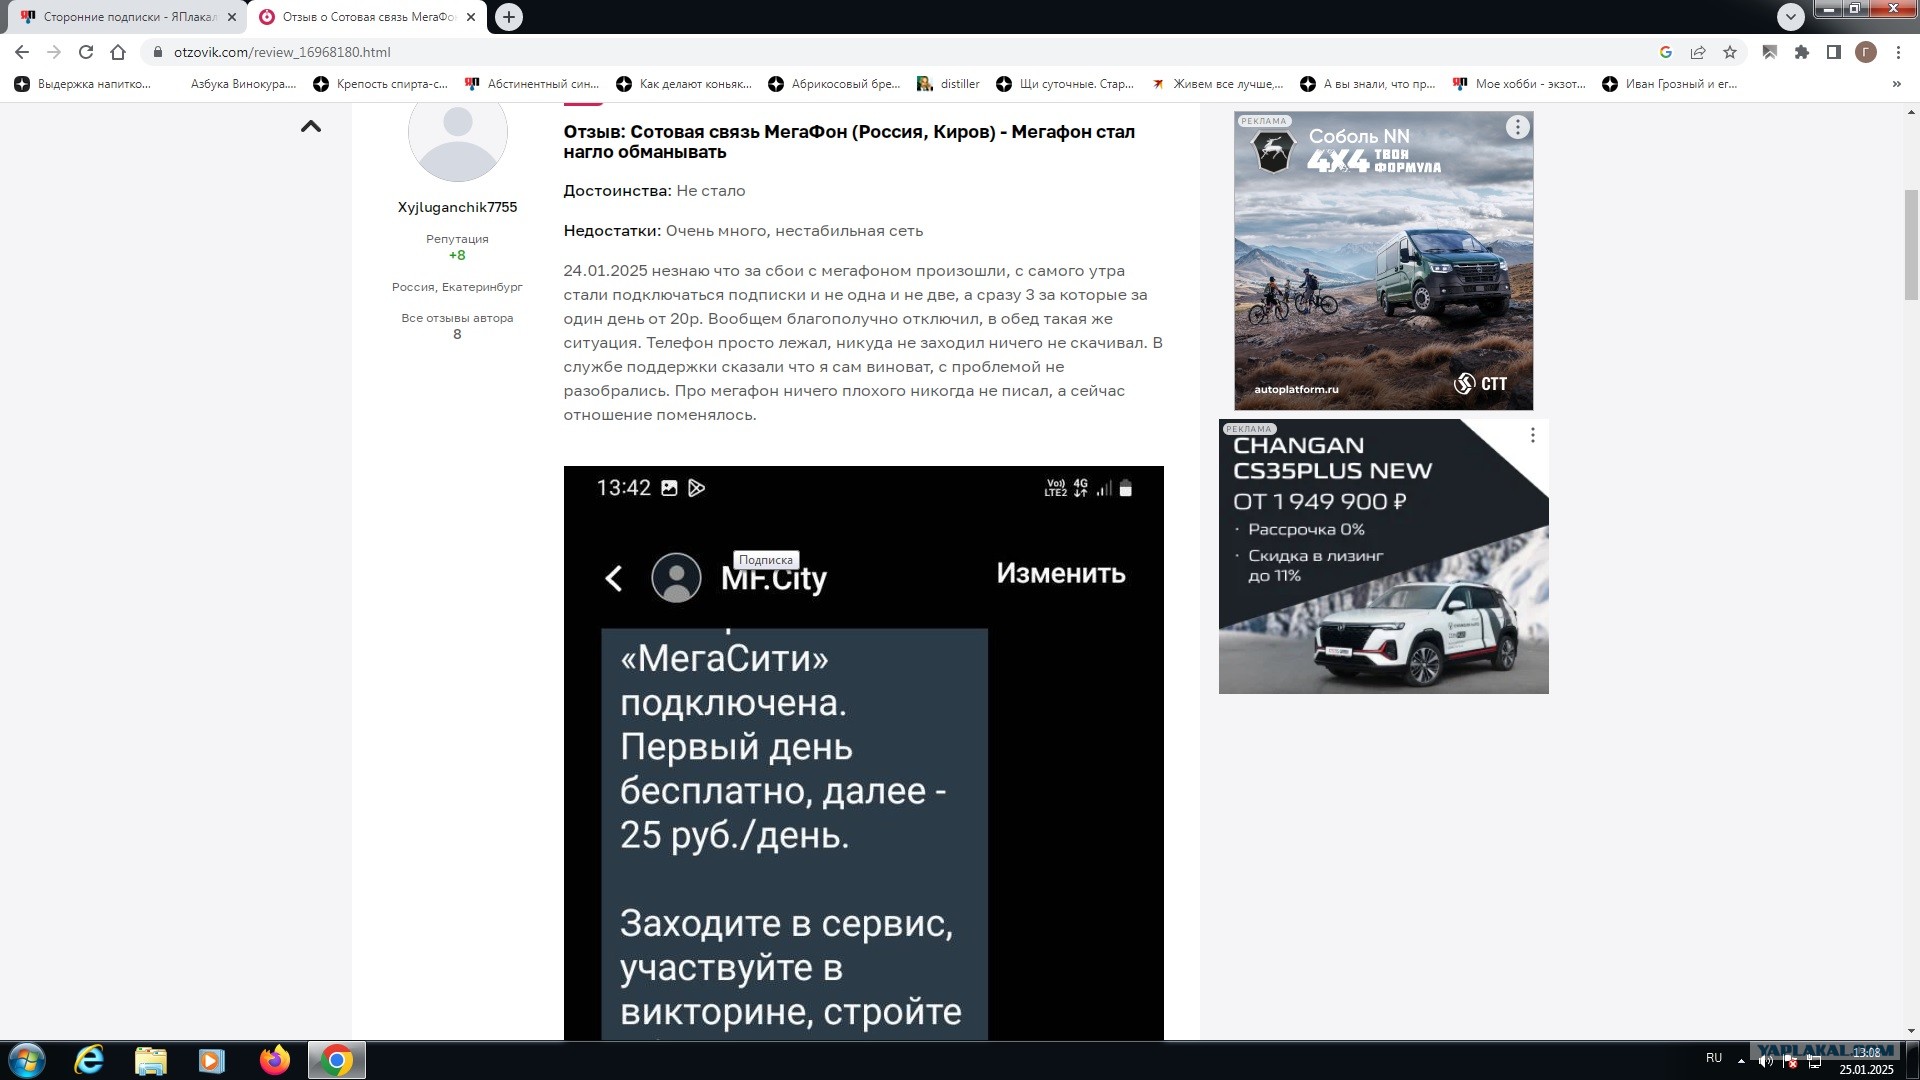The height and width of the screenshot is (1080, 1920).
Task: Switch to the Сторонние подписки - ЯПлакал tab
Action: 127,17
